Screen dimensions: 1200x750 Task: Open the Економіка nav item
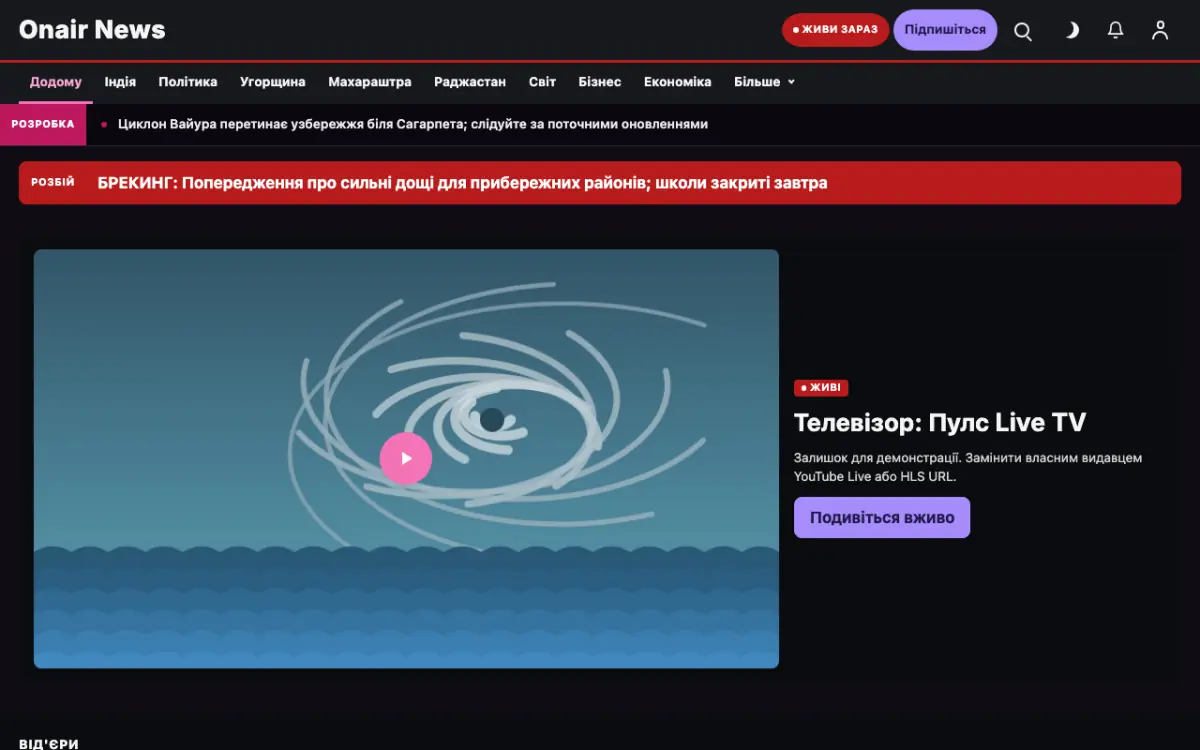(x=678, y=82)
